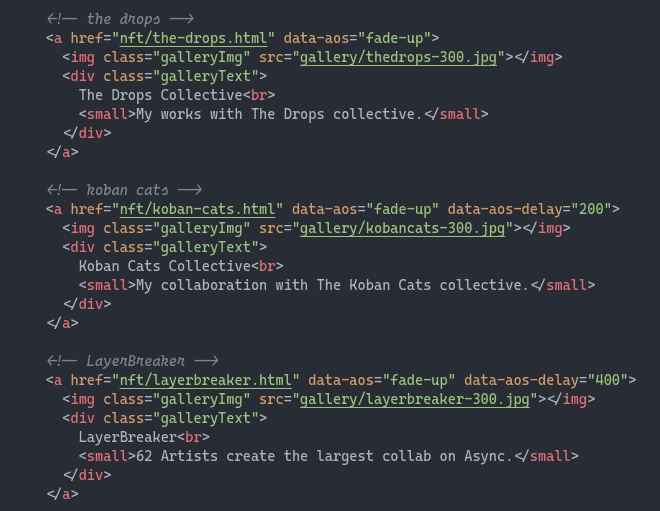Open the gallery/layerbreaker-300.jpg source path
The height and width of the screenshot is (511, 660).
415,399
